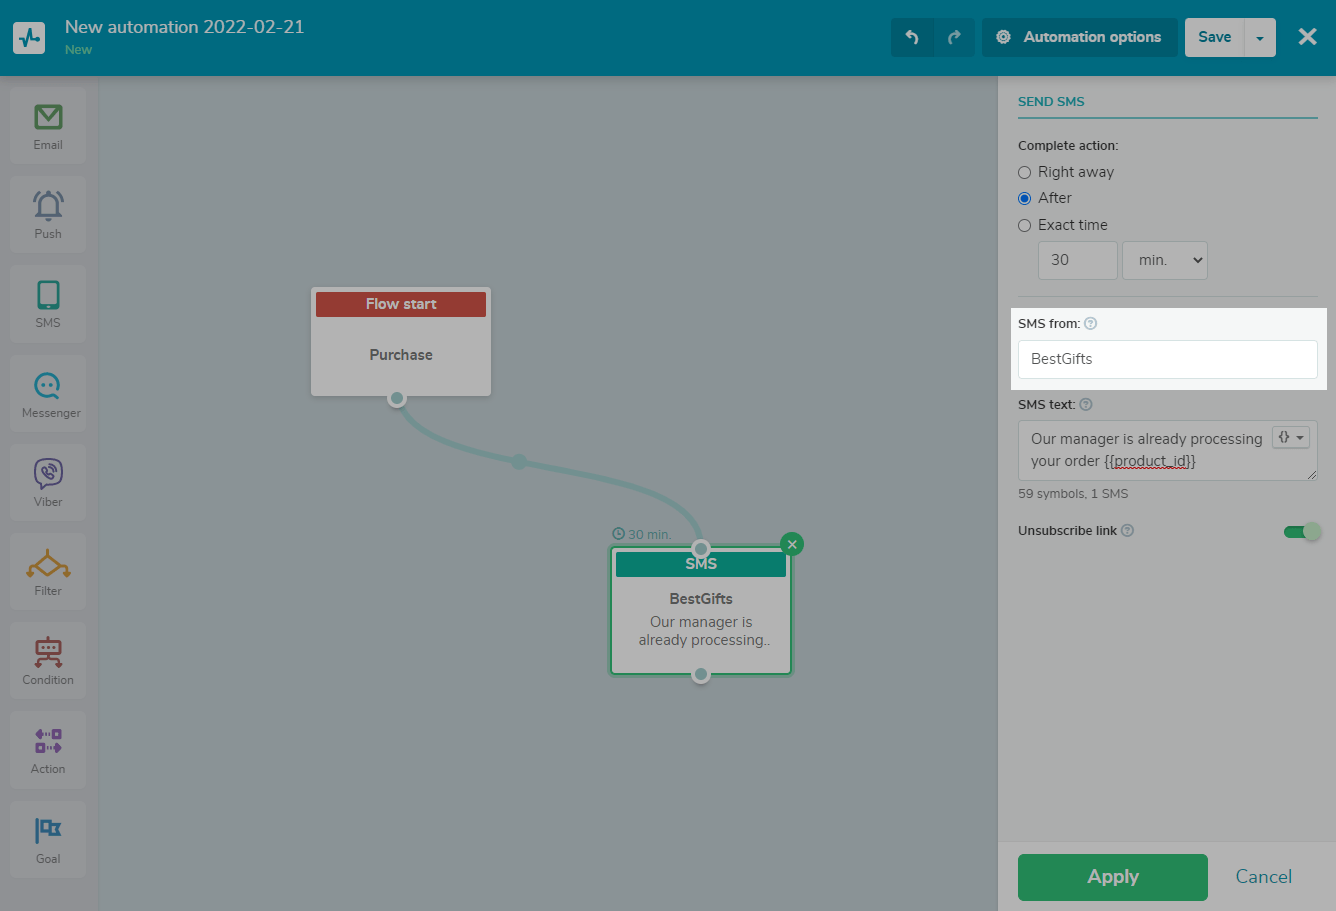Select the Email block icon
Screen dimensions: 1336x911
coord(48,125)
